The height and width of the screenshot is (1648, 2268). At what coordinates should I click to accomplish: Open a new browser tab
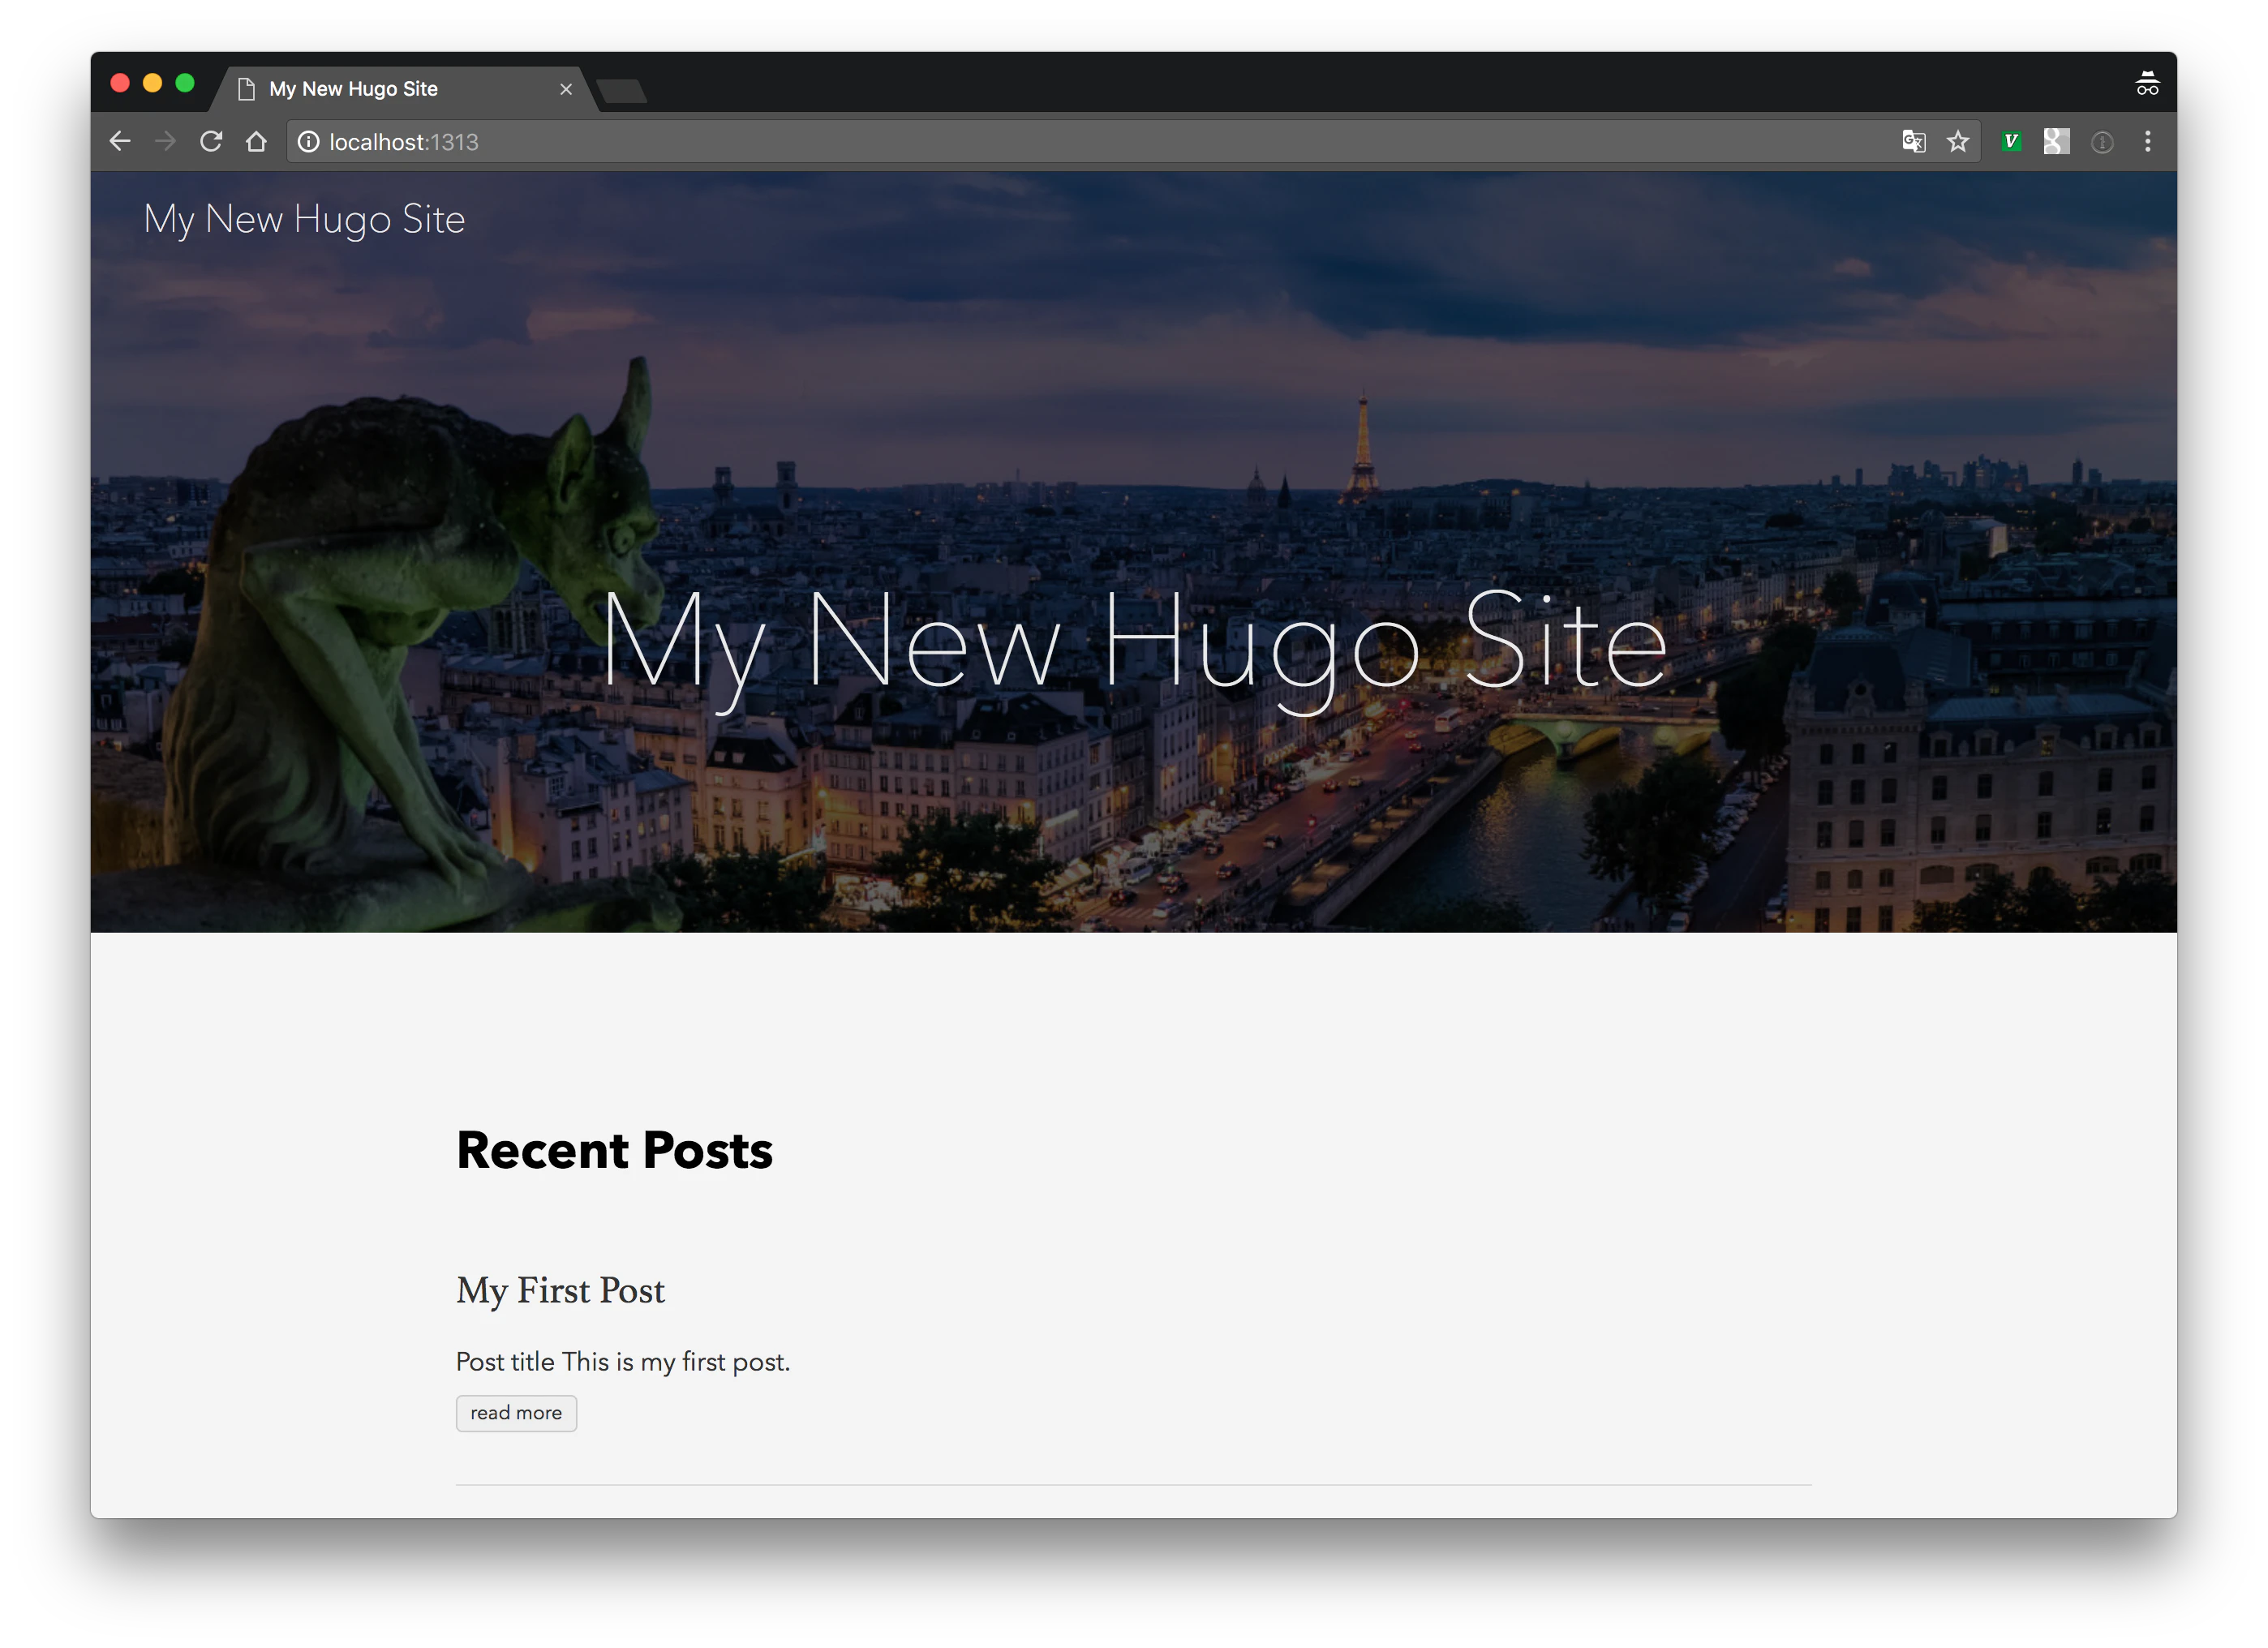click(622, 91)
